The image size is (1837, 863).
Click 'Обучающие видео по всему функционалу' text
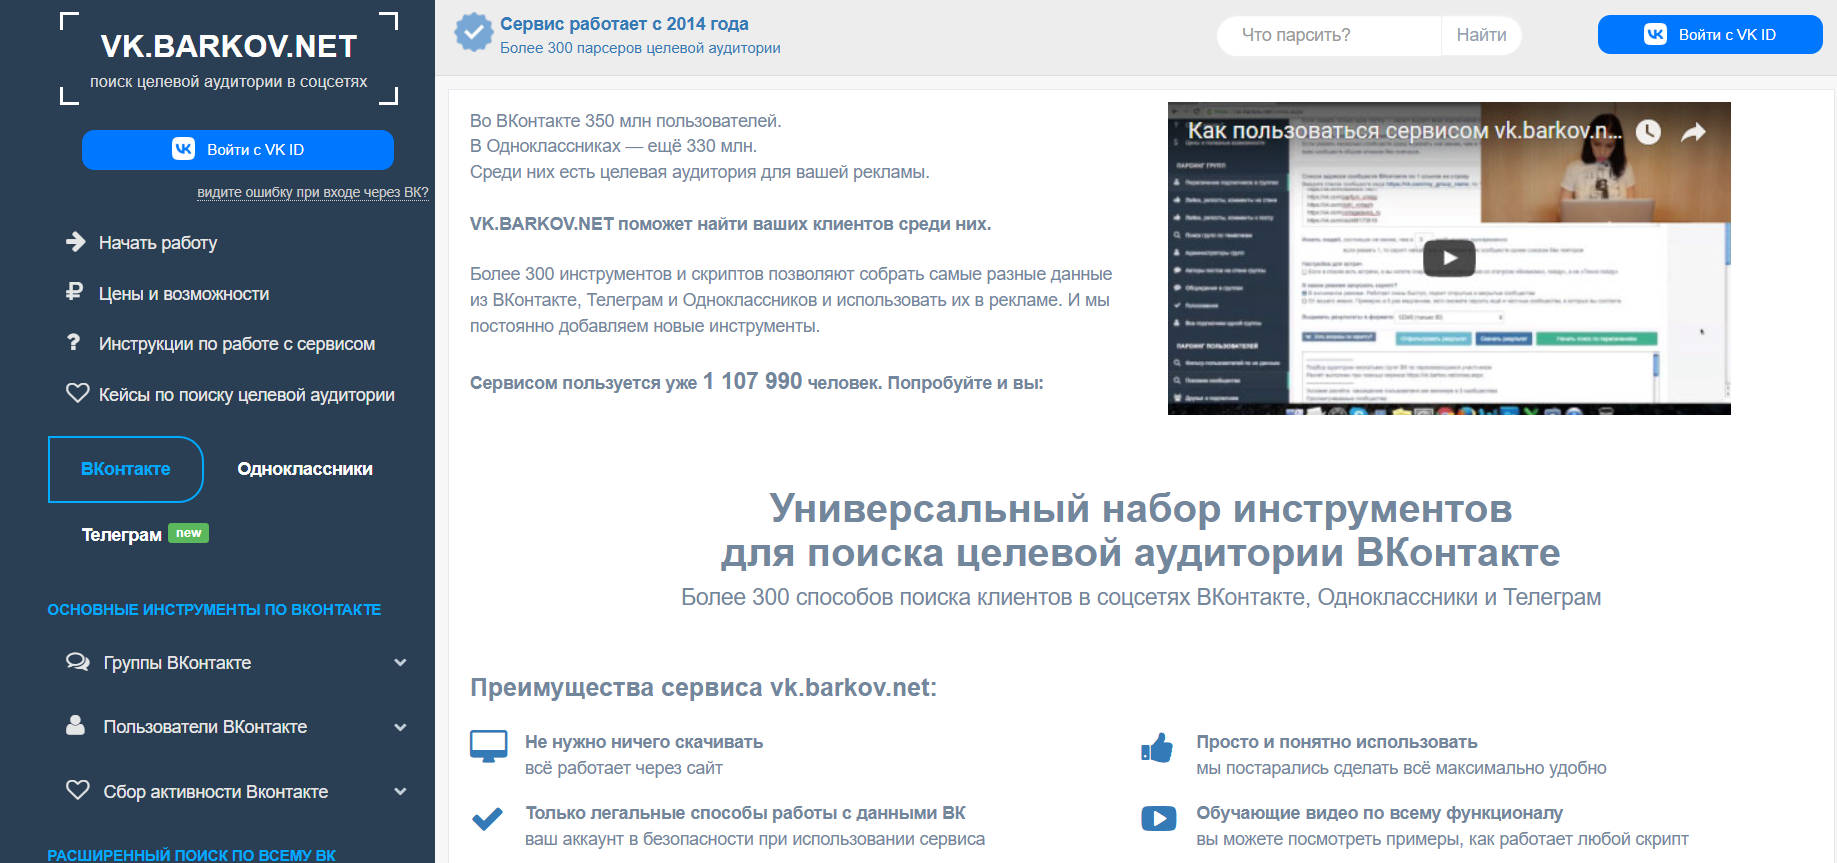[1379, 813]
